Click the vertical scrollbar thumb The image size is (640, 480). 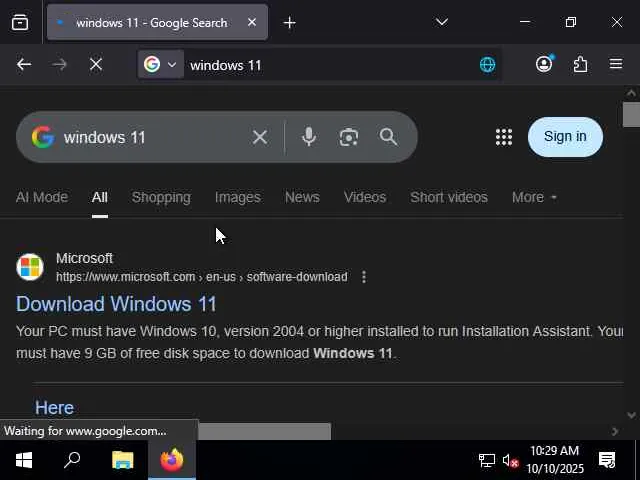[631, 115]
